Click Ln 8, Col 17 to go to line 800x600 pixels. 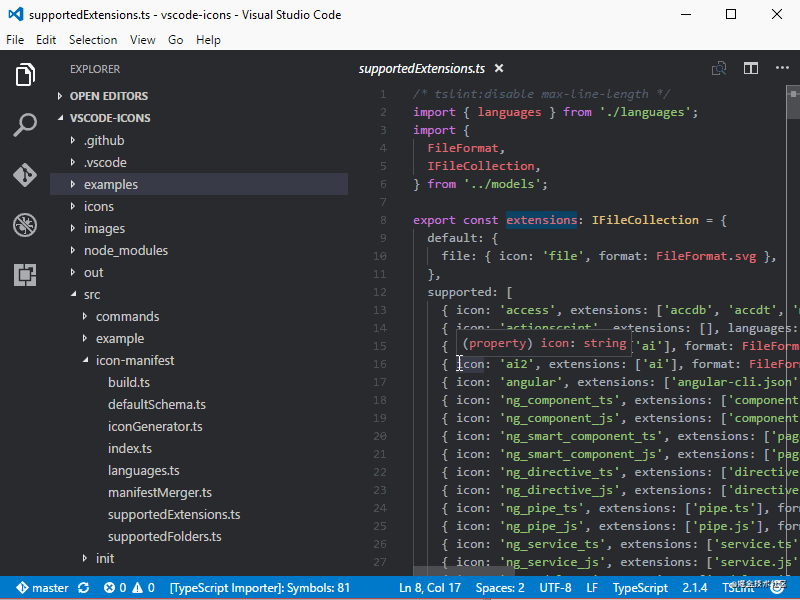pyautogui.click(x=430, y=588)
